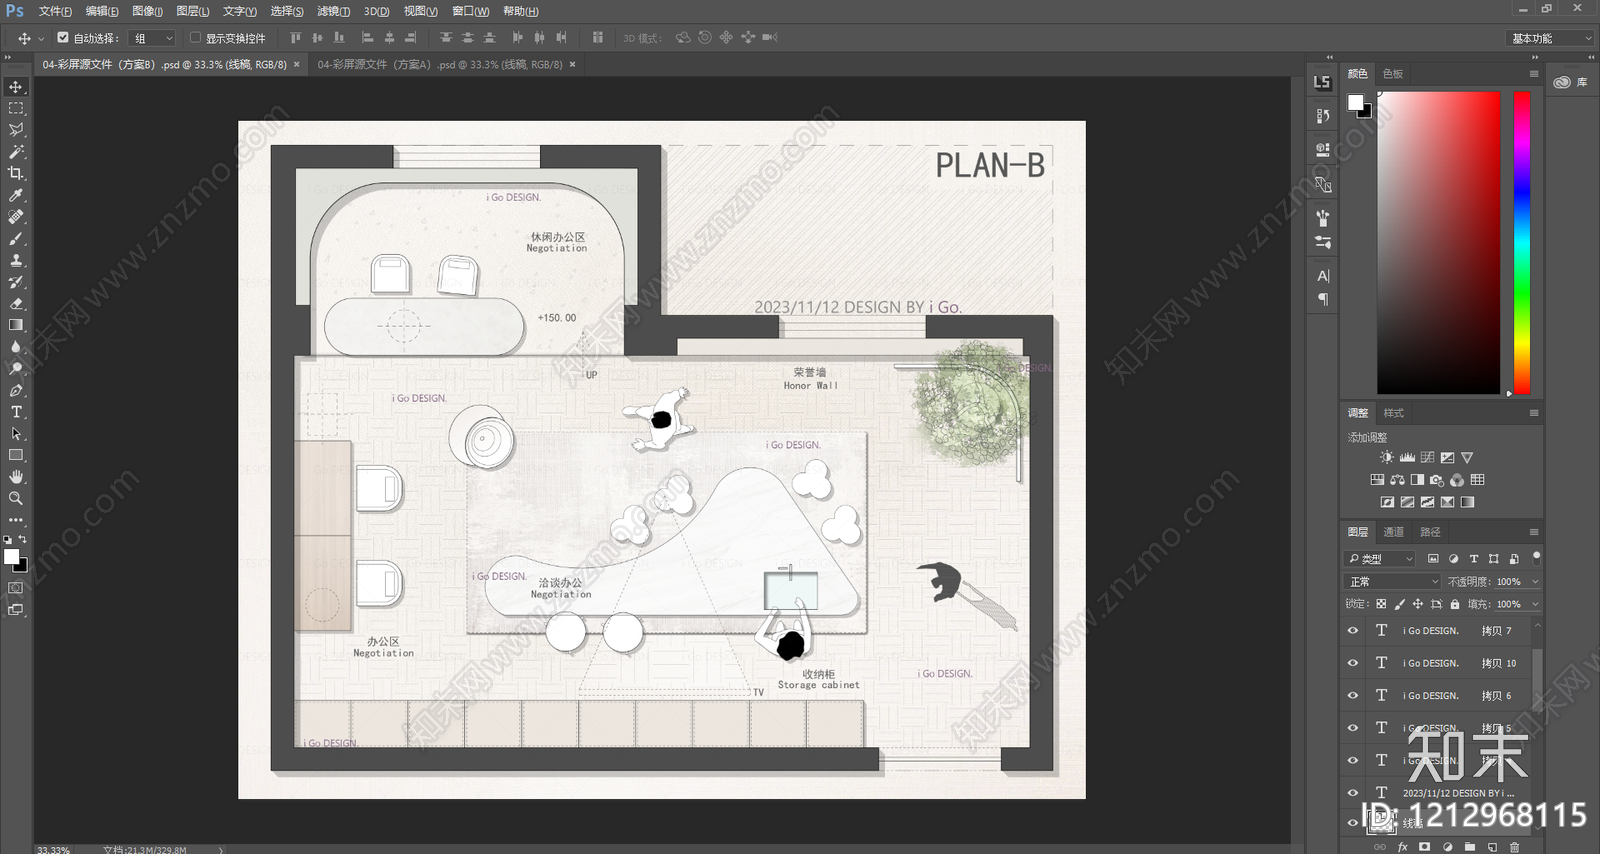Choose the Hand tool
The image size is (1600, 854).
click(16, 477)
